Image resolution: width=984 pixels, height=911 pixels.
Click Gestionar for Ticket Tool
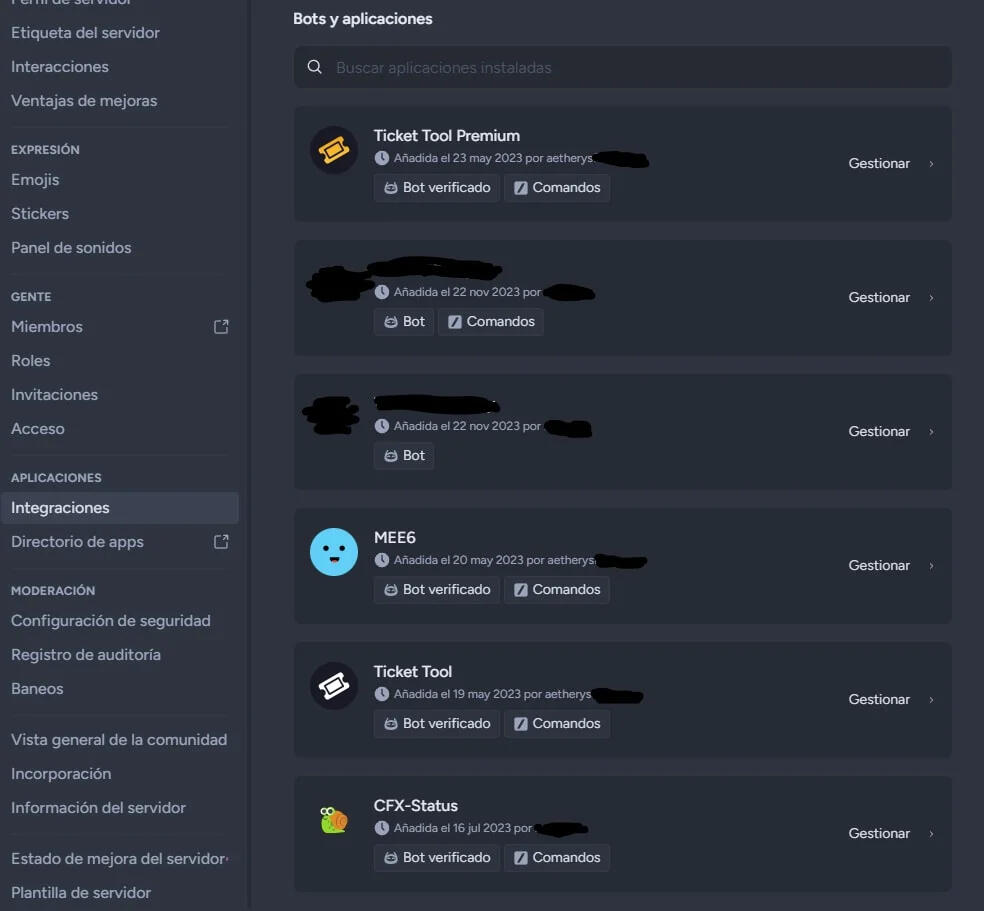[879, 700]
